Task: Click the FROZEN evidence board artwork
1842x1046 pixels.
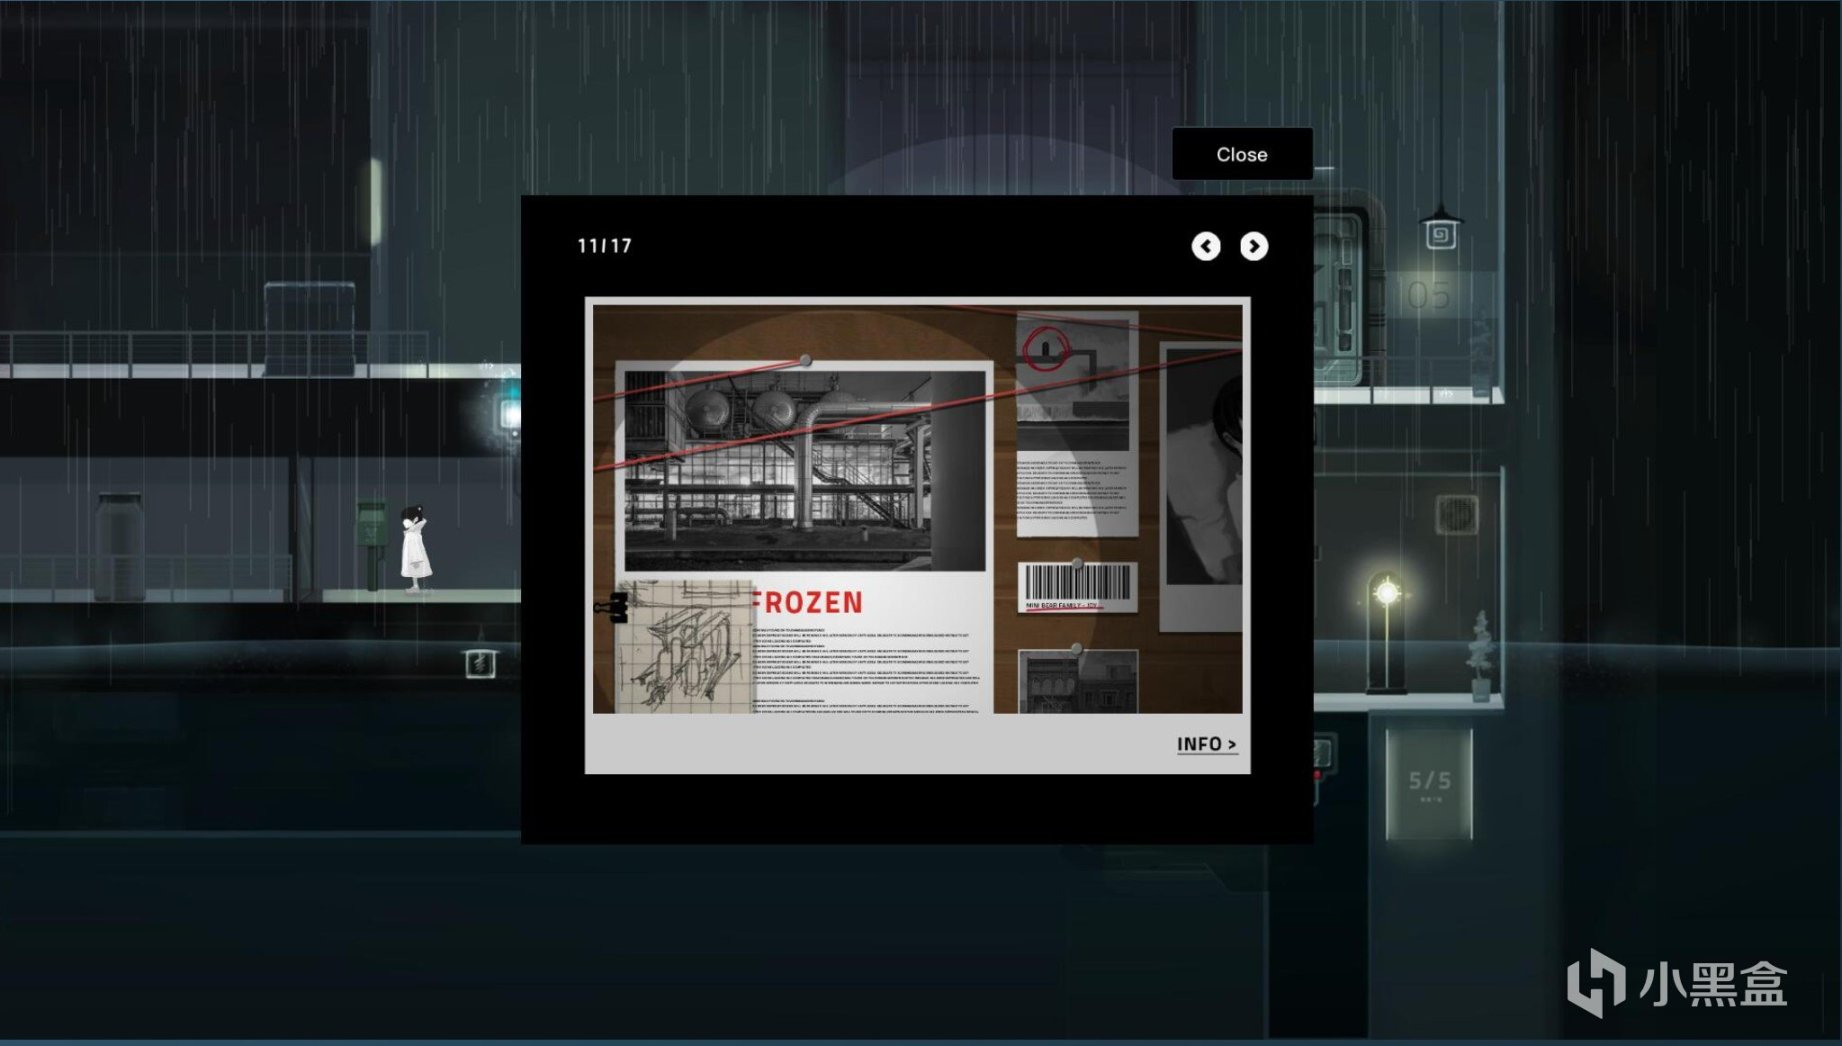Action: click(x=918, y=509)
